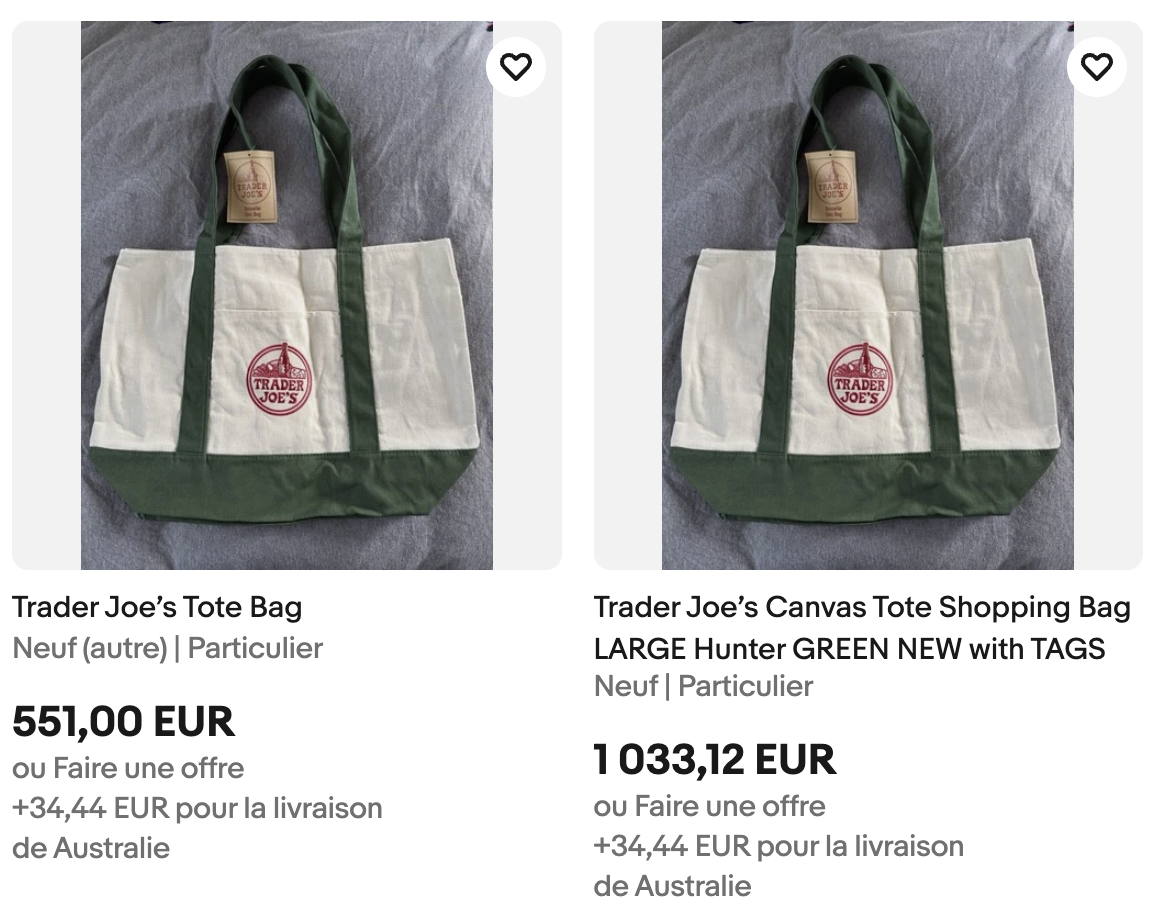Click the 551,00 EUR price
Screen dimensions: 1154x912
click(121, 722)
